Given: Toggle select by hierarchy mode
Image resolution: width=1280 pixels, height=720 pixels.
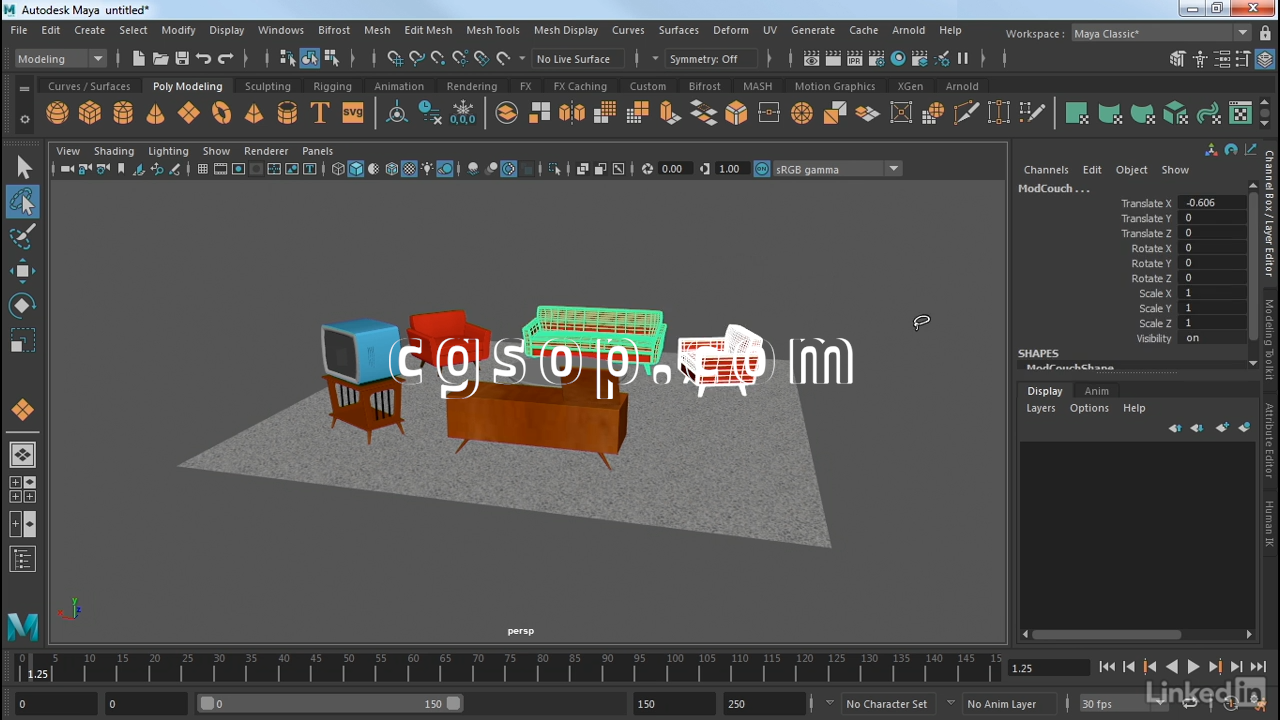Looking at the screenshot, I should click(x=288, y=59).
